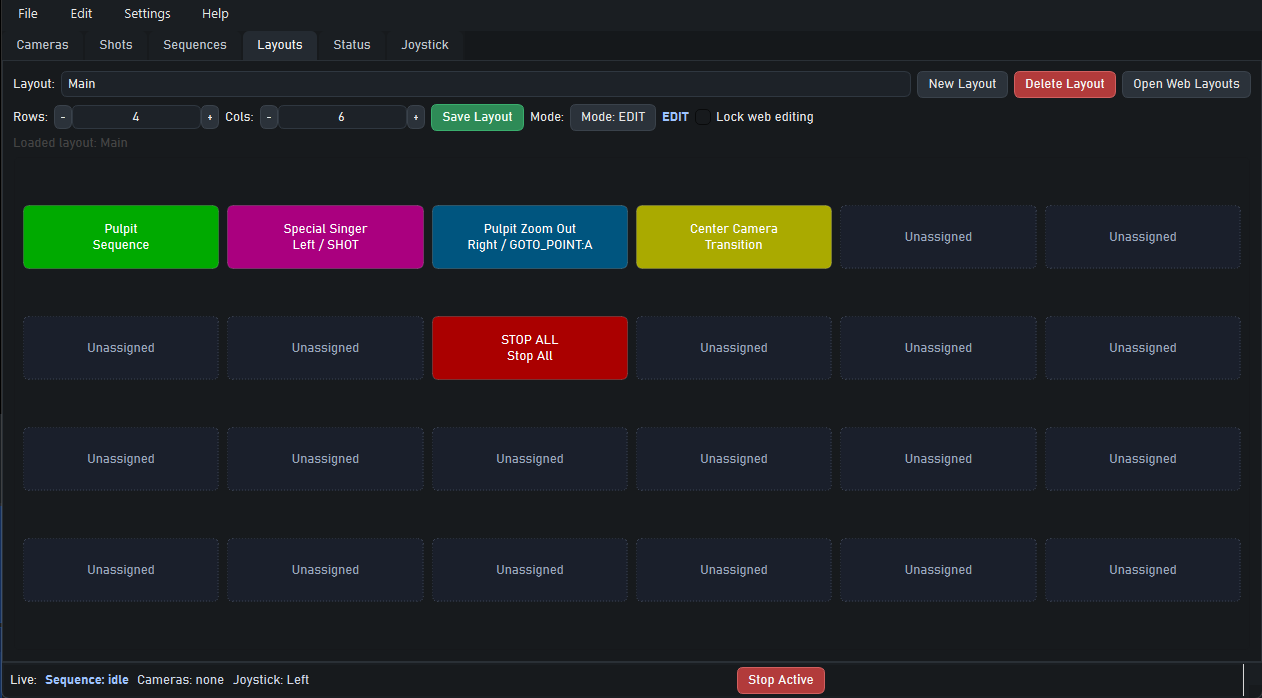Switch to the Cameras tab
The image size is (1262, 698).
(42, 45)
